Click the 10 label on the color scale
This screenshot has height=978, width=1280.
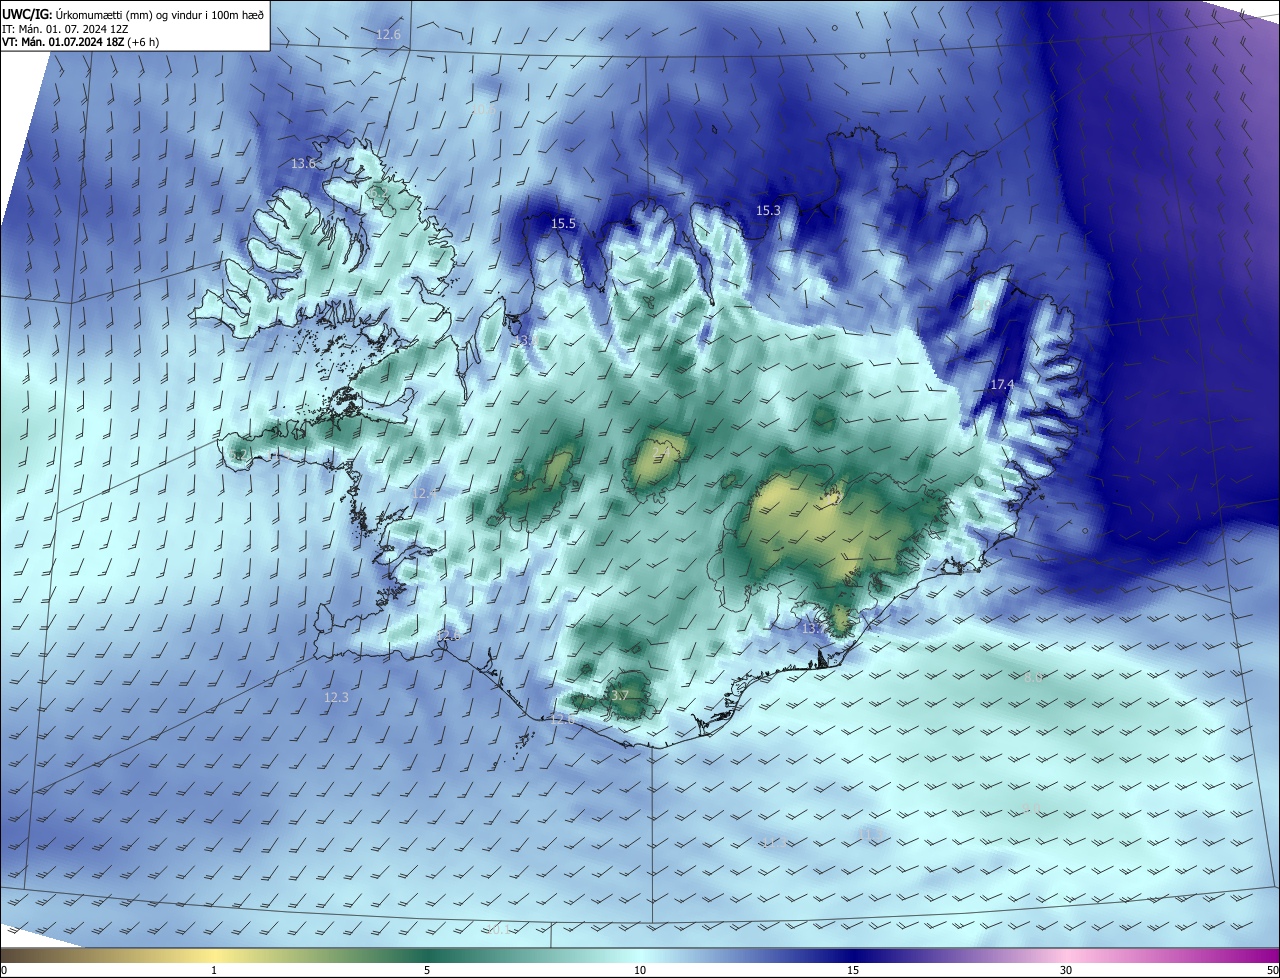click(x=640, y=970)
